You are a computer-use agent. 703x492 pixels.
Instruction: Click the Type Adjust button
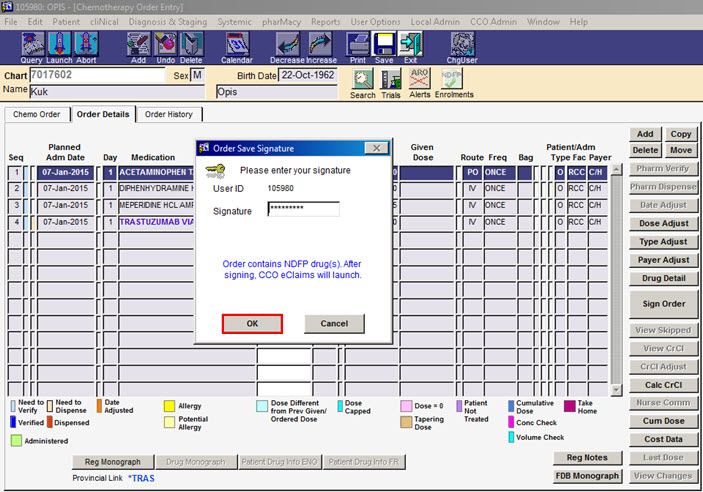(664, 242)
